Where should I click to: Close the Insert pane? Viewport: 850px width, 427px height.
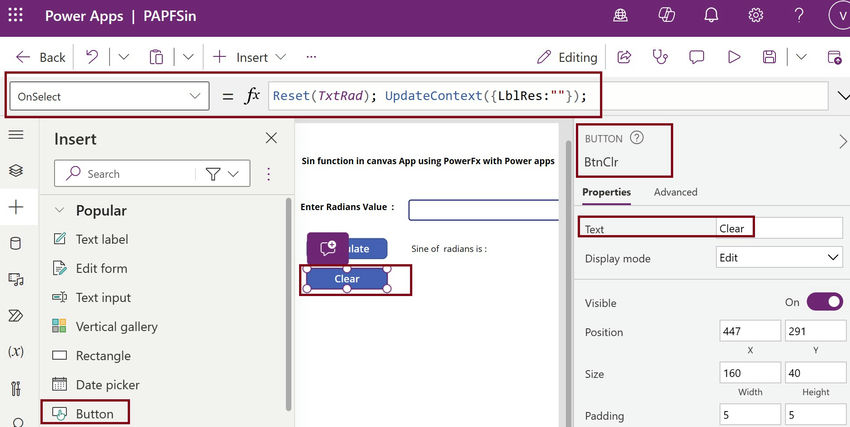271,138
